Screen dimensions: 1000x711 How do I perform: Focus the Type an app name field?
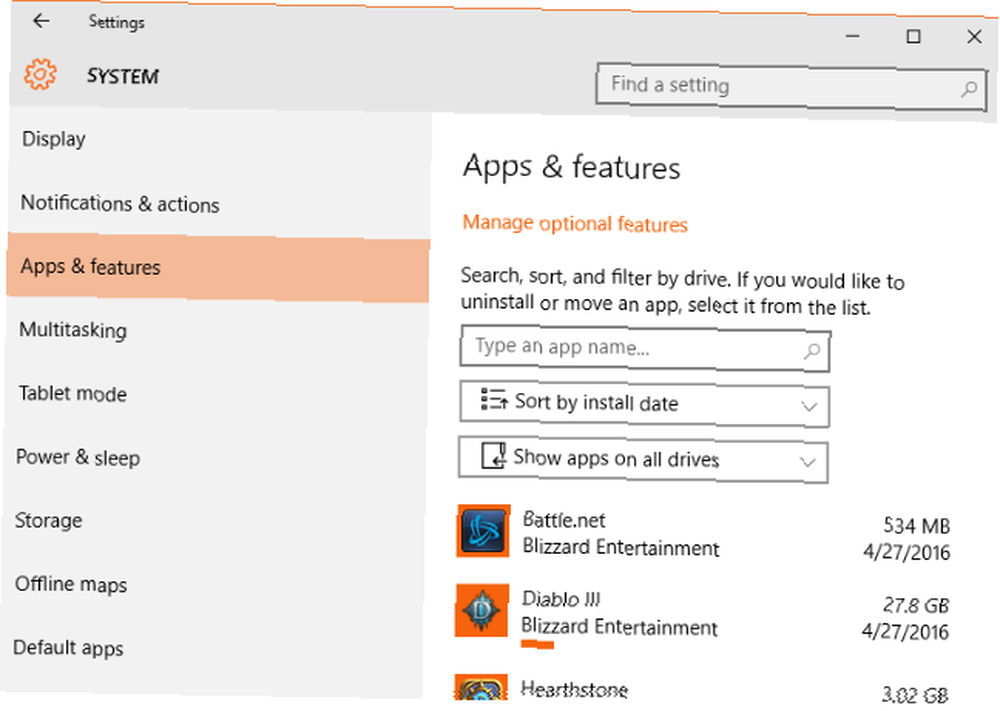645,348
